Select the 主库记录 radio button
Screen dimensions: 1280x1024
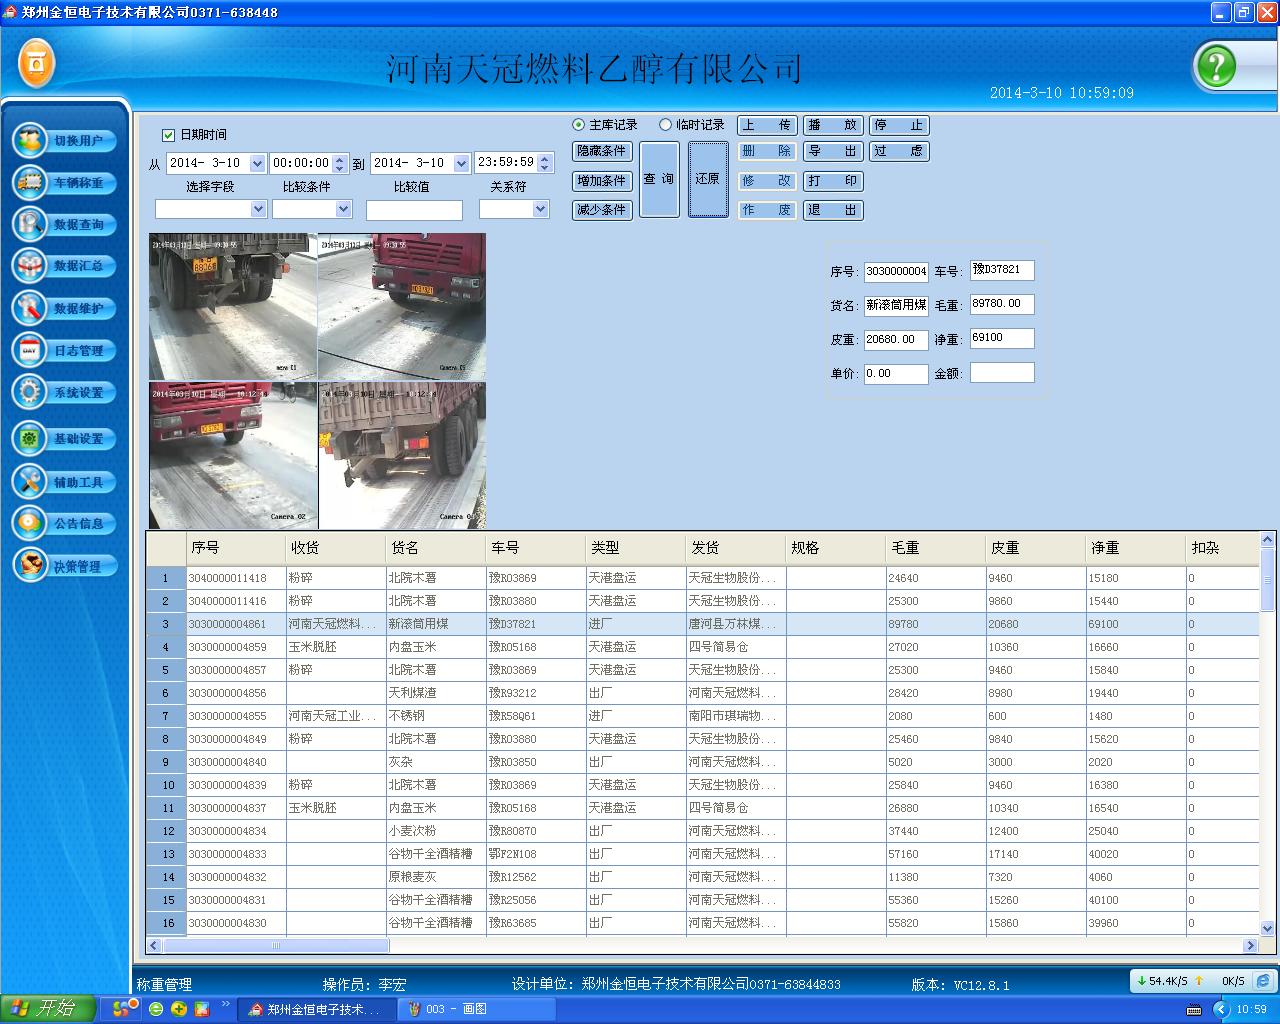[578, 125]
